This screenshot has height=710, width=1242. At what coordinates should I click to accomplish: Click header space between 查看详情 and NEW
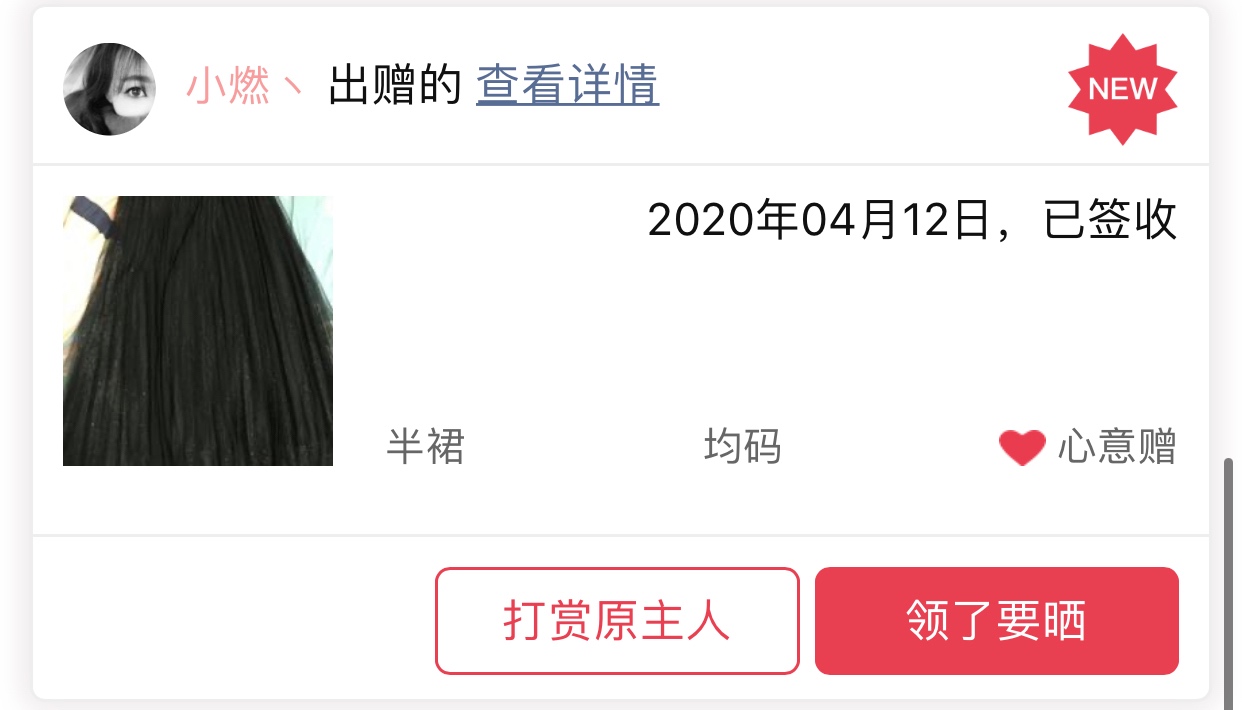(860, 88)
